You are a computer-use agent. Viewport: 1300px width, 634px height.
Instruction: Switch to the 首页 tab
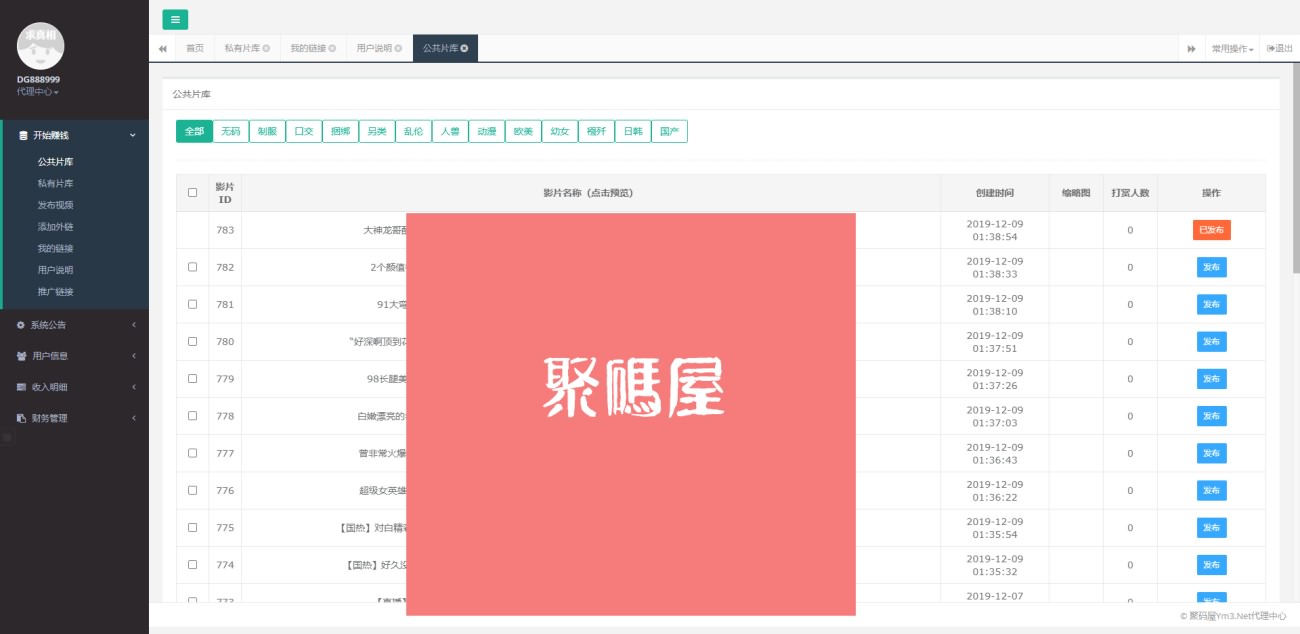click(194, 48)
